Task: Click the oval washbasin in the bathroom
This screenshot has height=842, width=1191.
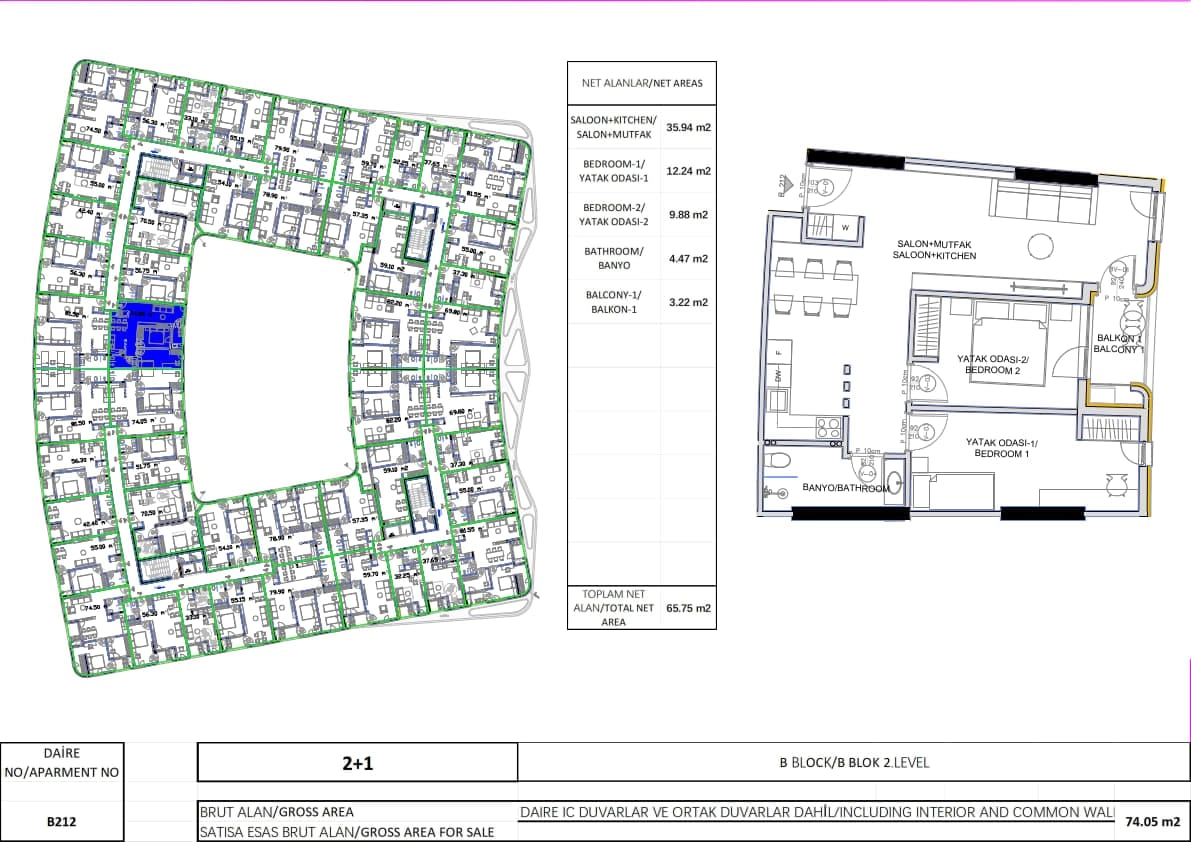Action: coord(895,483)
